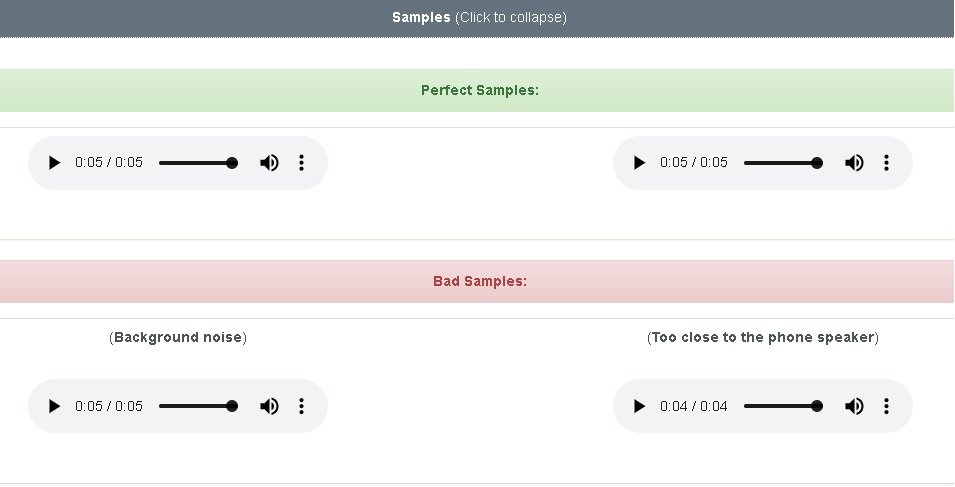Seek within the 0:04 sample progress bar
This screenshot has height=487, width=955.
(x=783, y=406)
